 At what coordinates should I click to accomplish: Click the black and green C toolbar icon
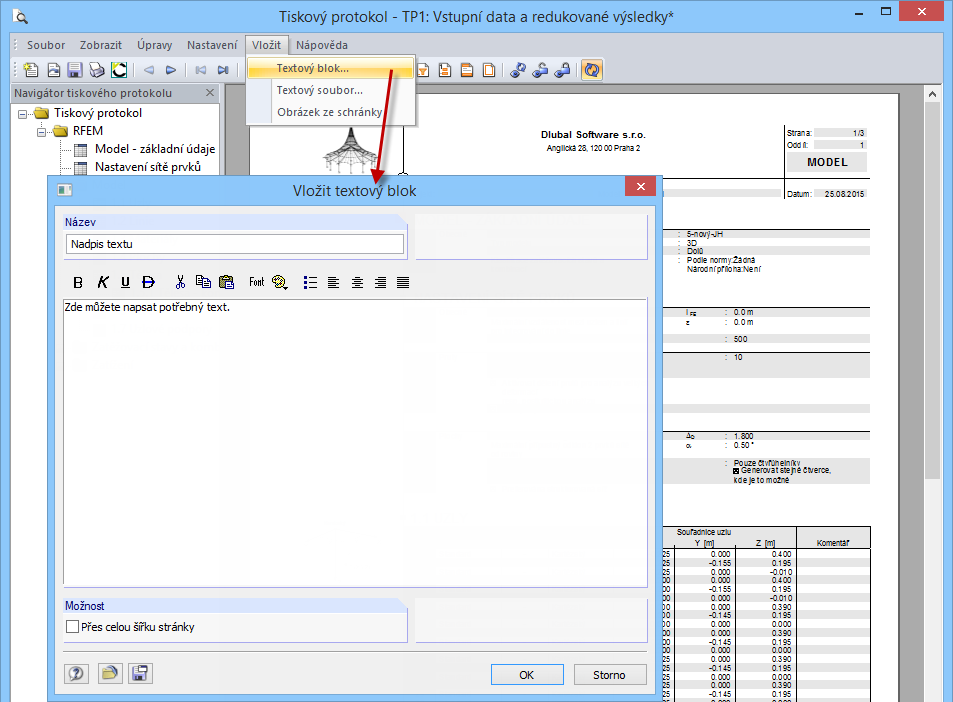point(119,70)
